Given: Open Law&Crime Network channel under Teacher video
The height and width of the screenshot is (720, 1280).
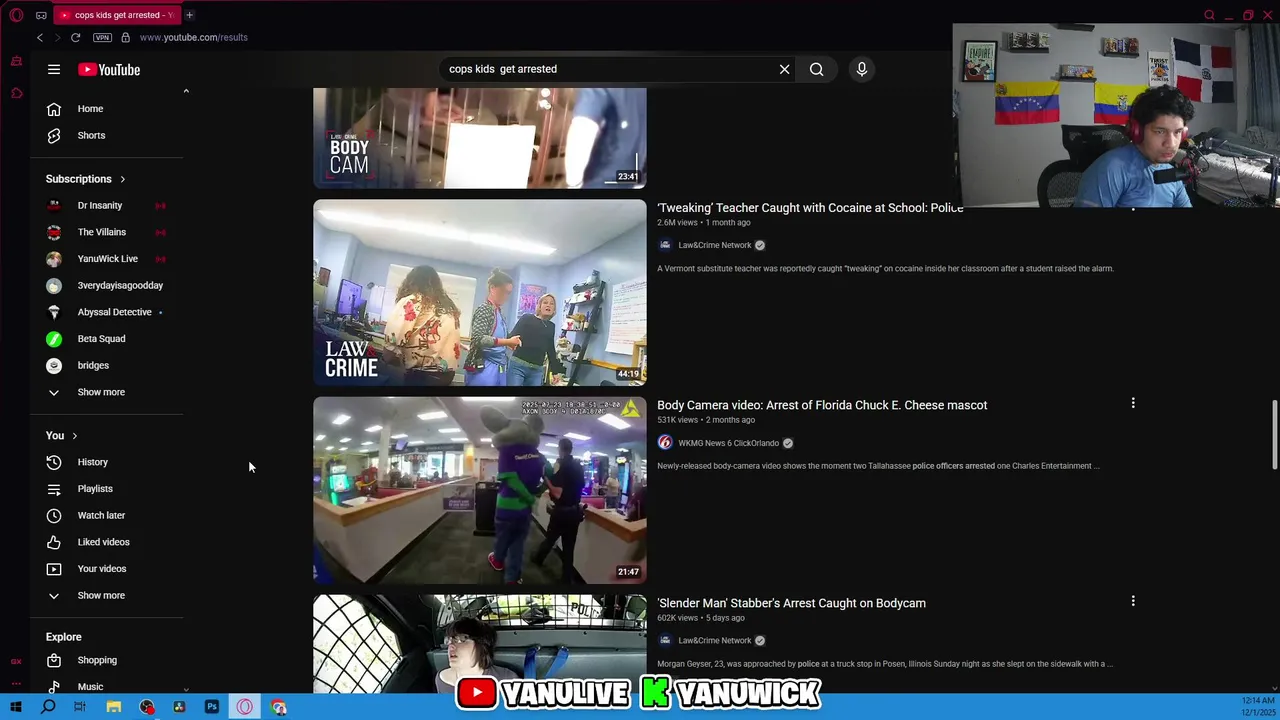Looking at the screenshot, I should [x=714, y=245].
